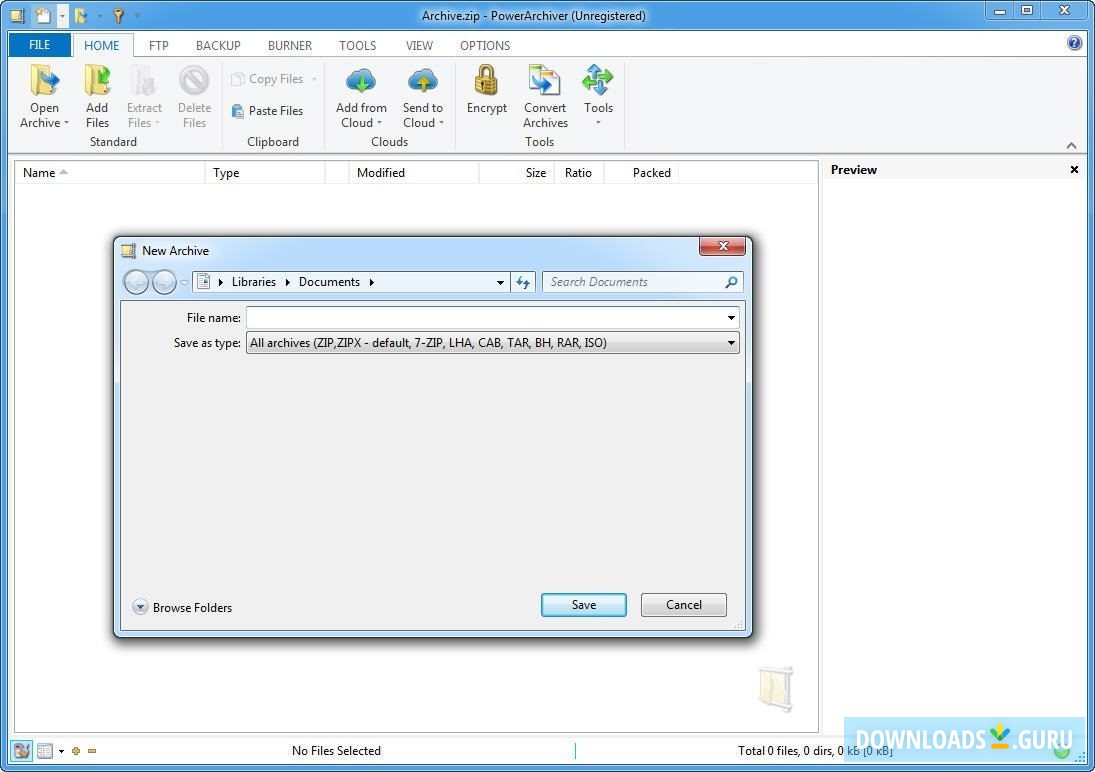Click the new archive quick-access icon

(x=43, y=15)
